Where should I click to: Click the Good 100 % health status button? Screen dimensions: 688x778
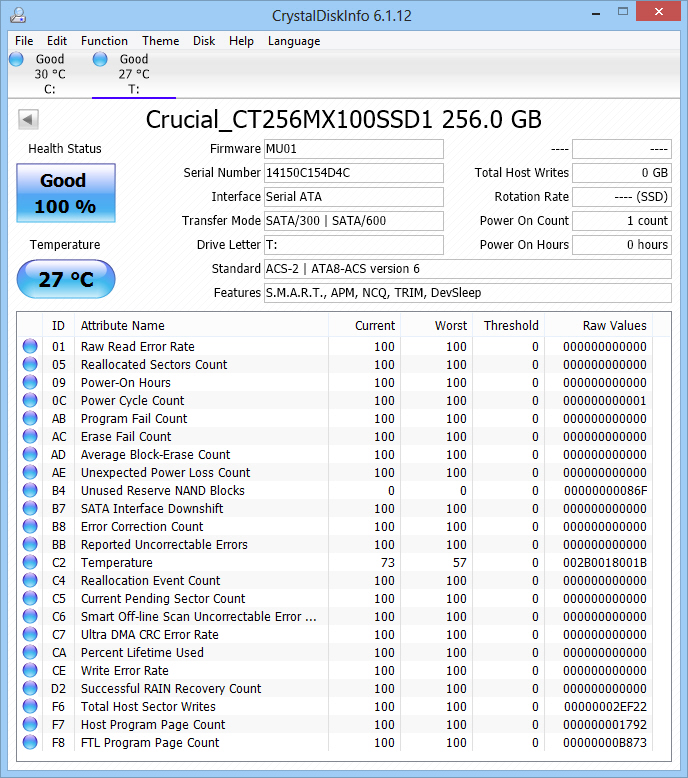(66, 193)
